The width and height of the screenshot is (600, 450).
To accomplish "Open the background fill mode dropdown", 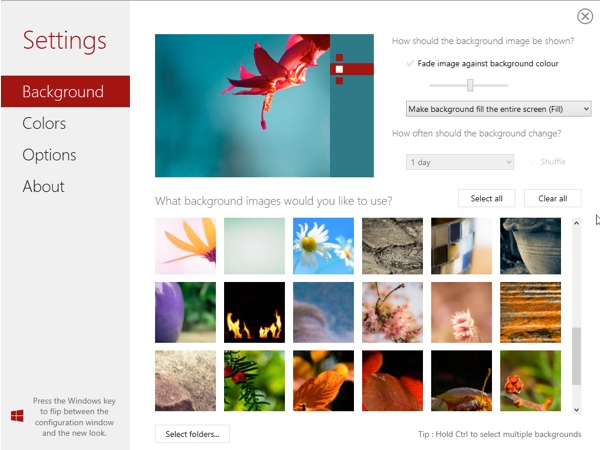I will [x=498, y=109].
